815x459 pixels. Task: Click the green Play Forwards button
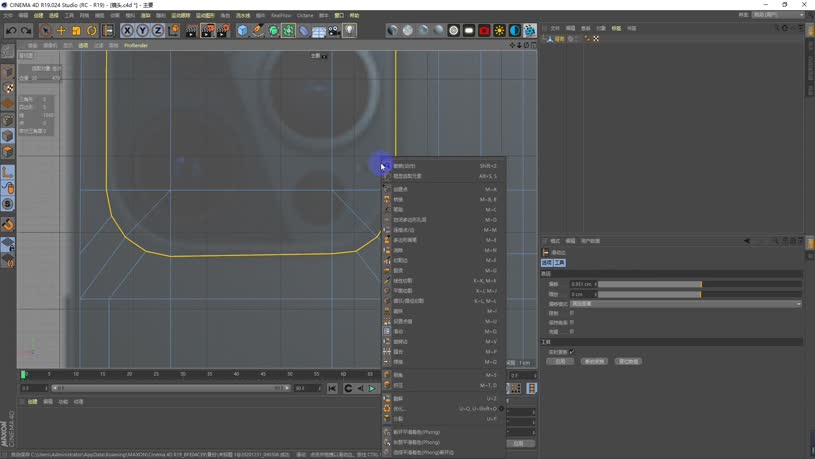pos(372,388)
